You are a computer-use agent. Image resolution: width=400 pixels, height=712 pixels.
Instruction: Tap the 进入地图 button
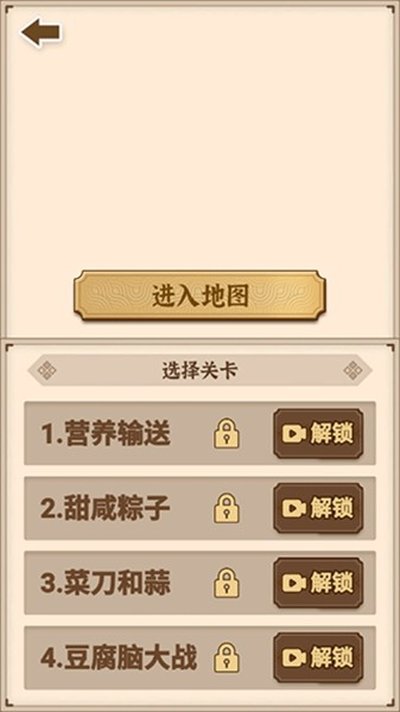(200, 296)
